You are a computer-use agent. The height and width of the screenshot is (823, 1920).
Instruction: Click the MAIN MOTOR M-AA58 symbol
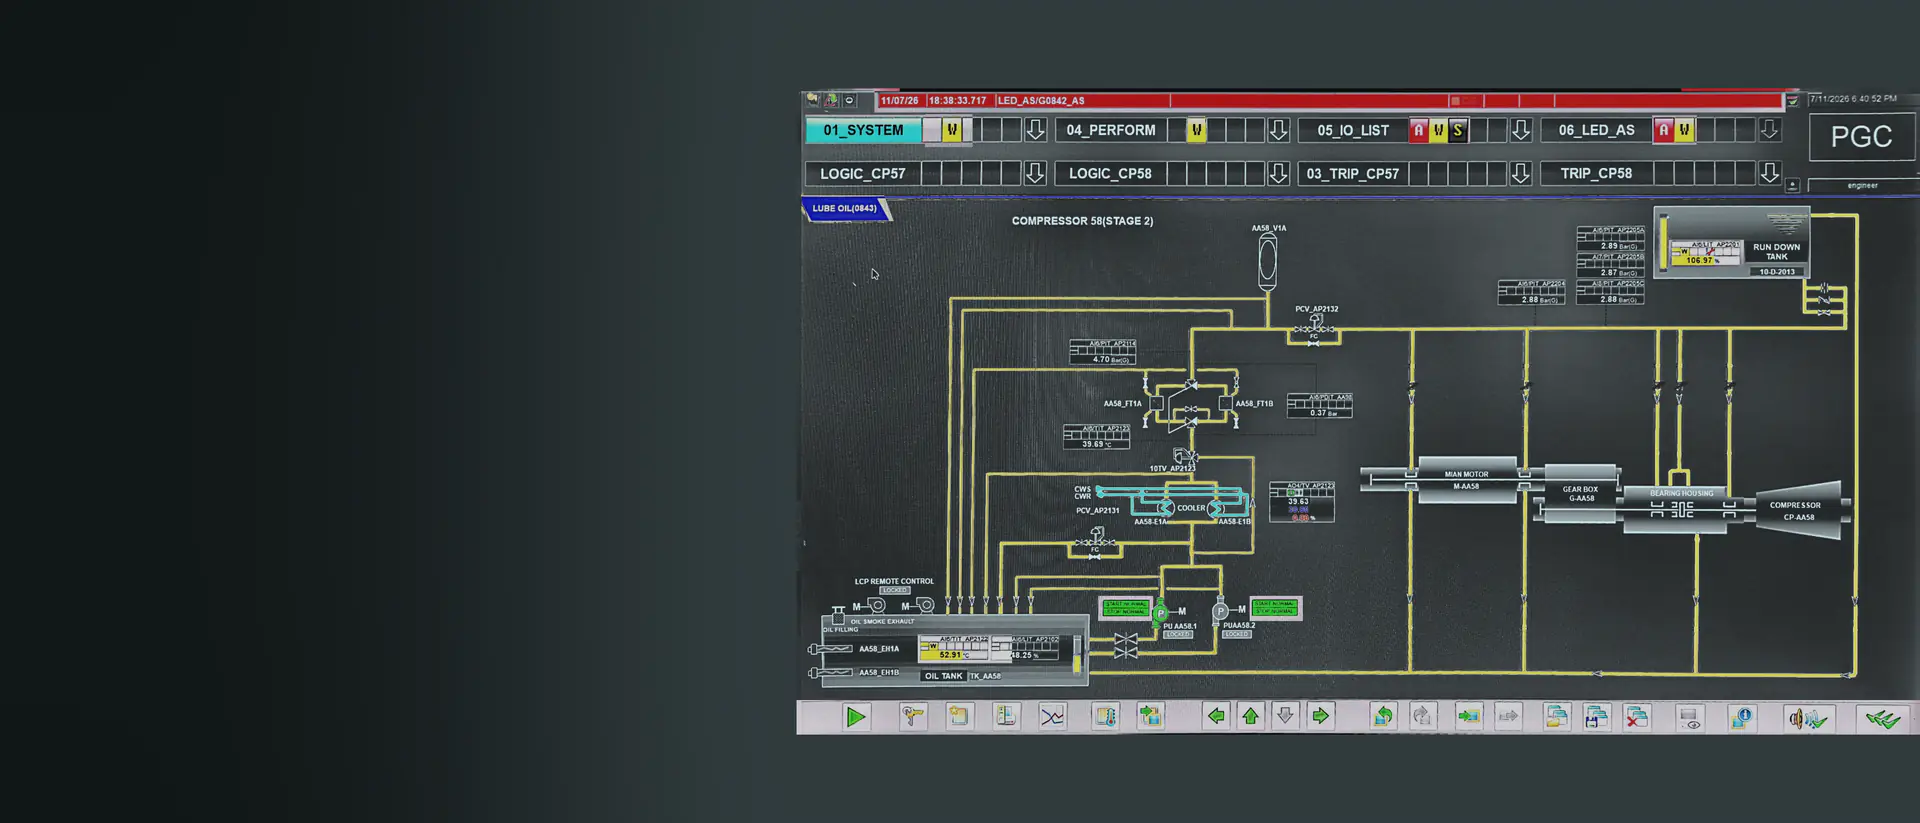tap(1467, 481)
